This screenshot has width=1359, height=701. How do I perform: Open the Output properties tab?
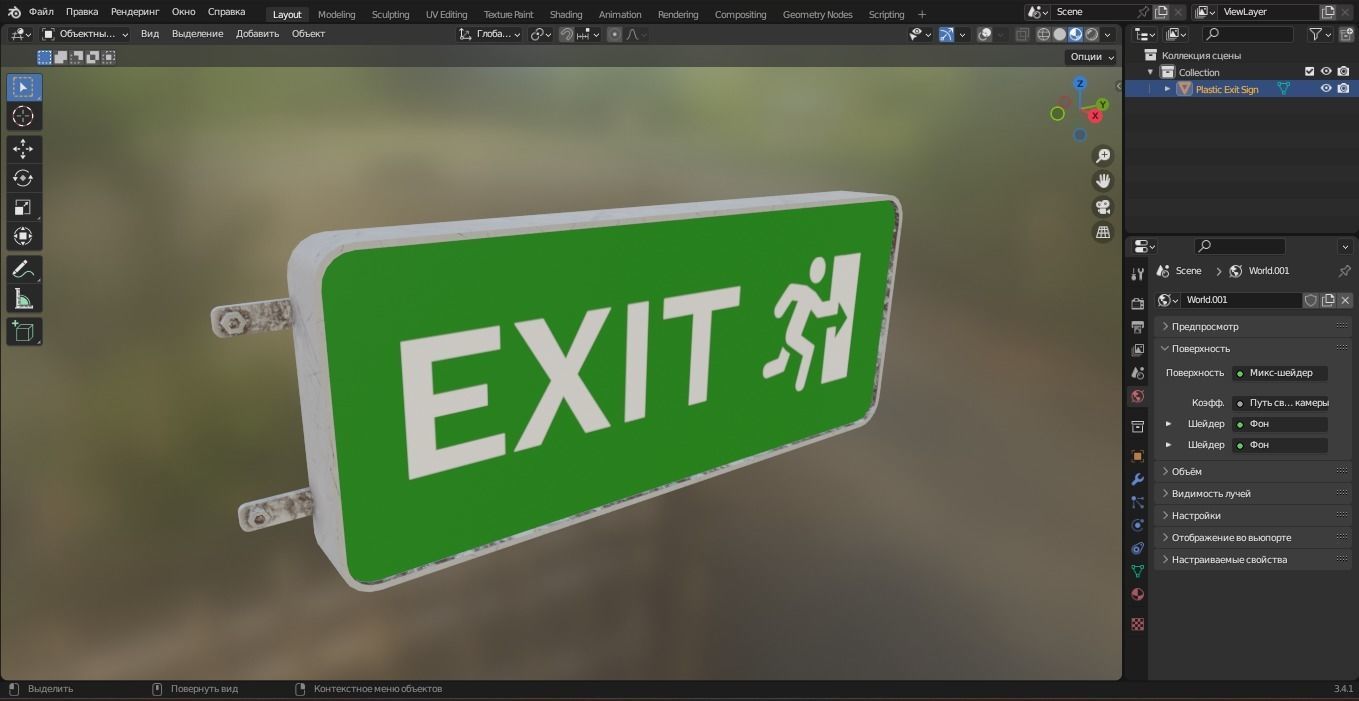point(1137,327)
